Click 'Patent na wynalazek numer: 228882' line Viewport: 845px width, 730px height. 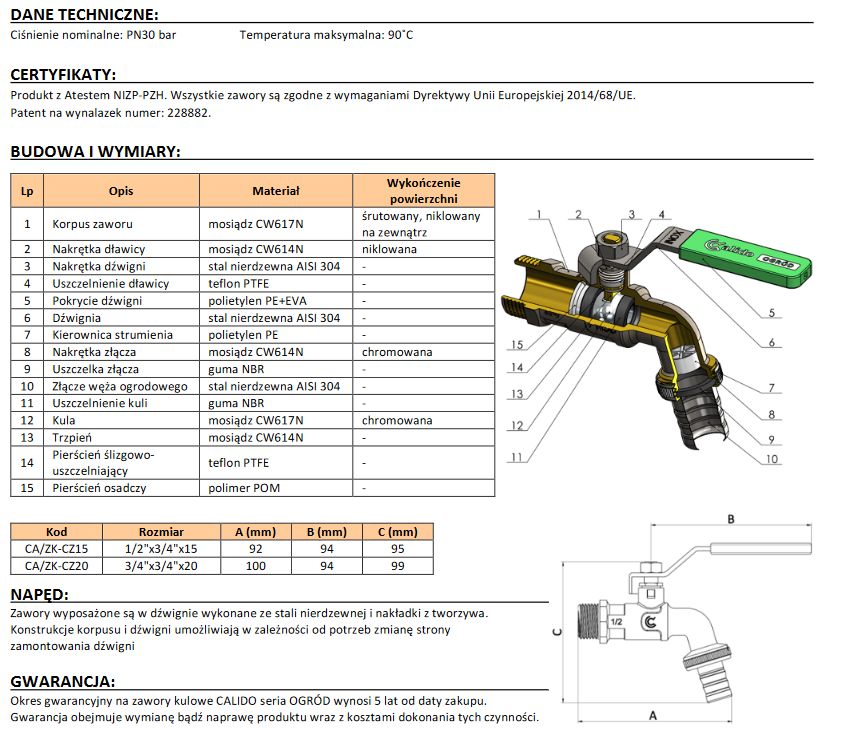tap(110, 113)
